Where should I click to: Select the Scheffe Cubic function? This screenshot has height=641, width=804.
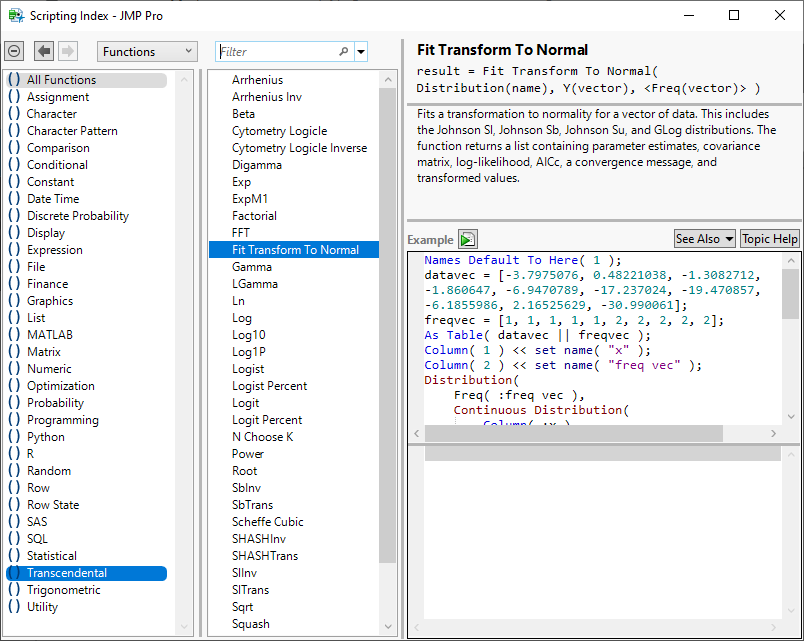(x=267, y=522)
